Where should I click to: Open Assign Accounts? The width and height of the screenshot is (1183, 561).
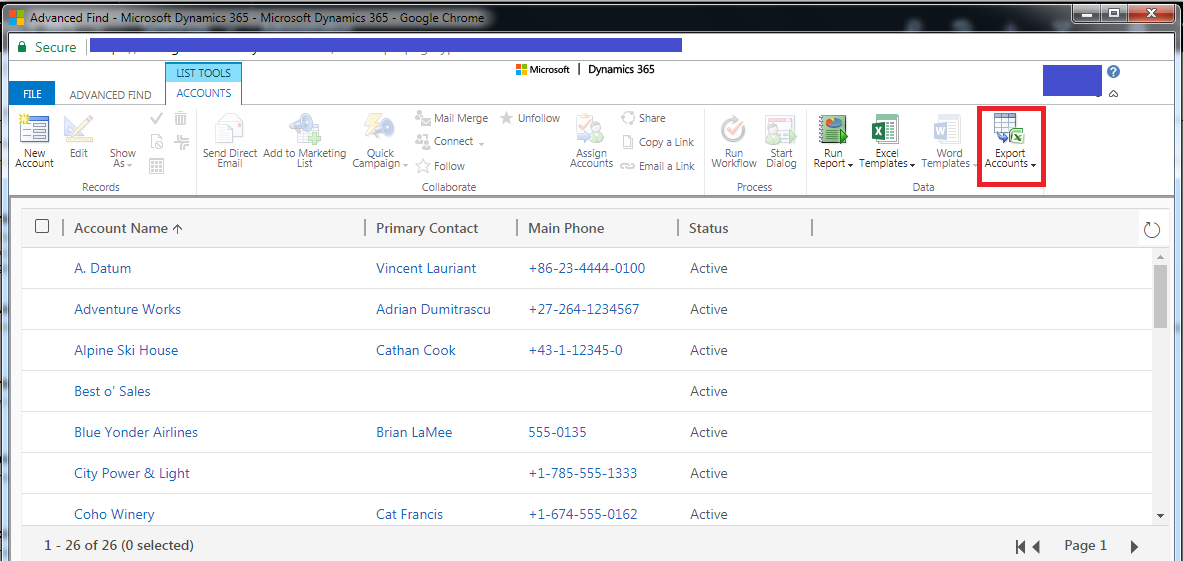point(591,142)
